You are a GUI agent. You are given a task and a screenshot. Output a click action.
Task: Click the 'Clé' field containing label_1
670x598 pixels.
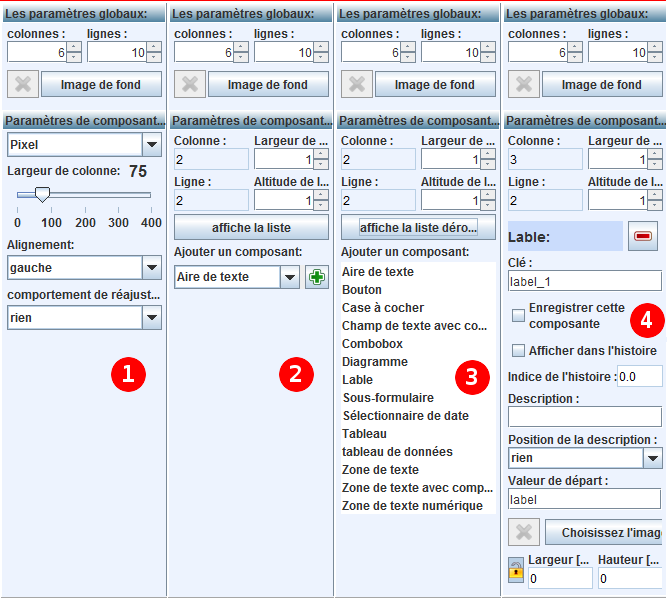click(584, 281)
